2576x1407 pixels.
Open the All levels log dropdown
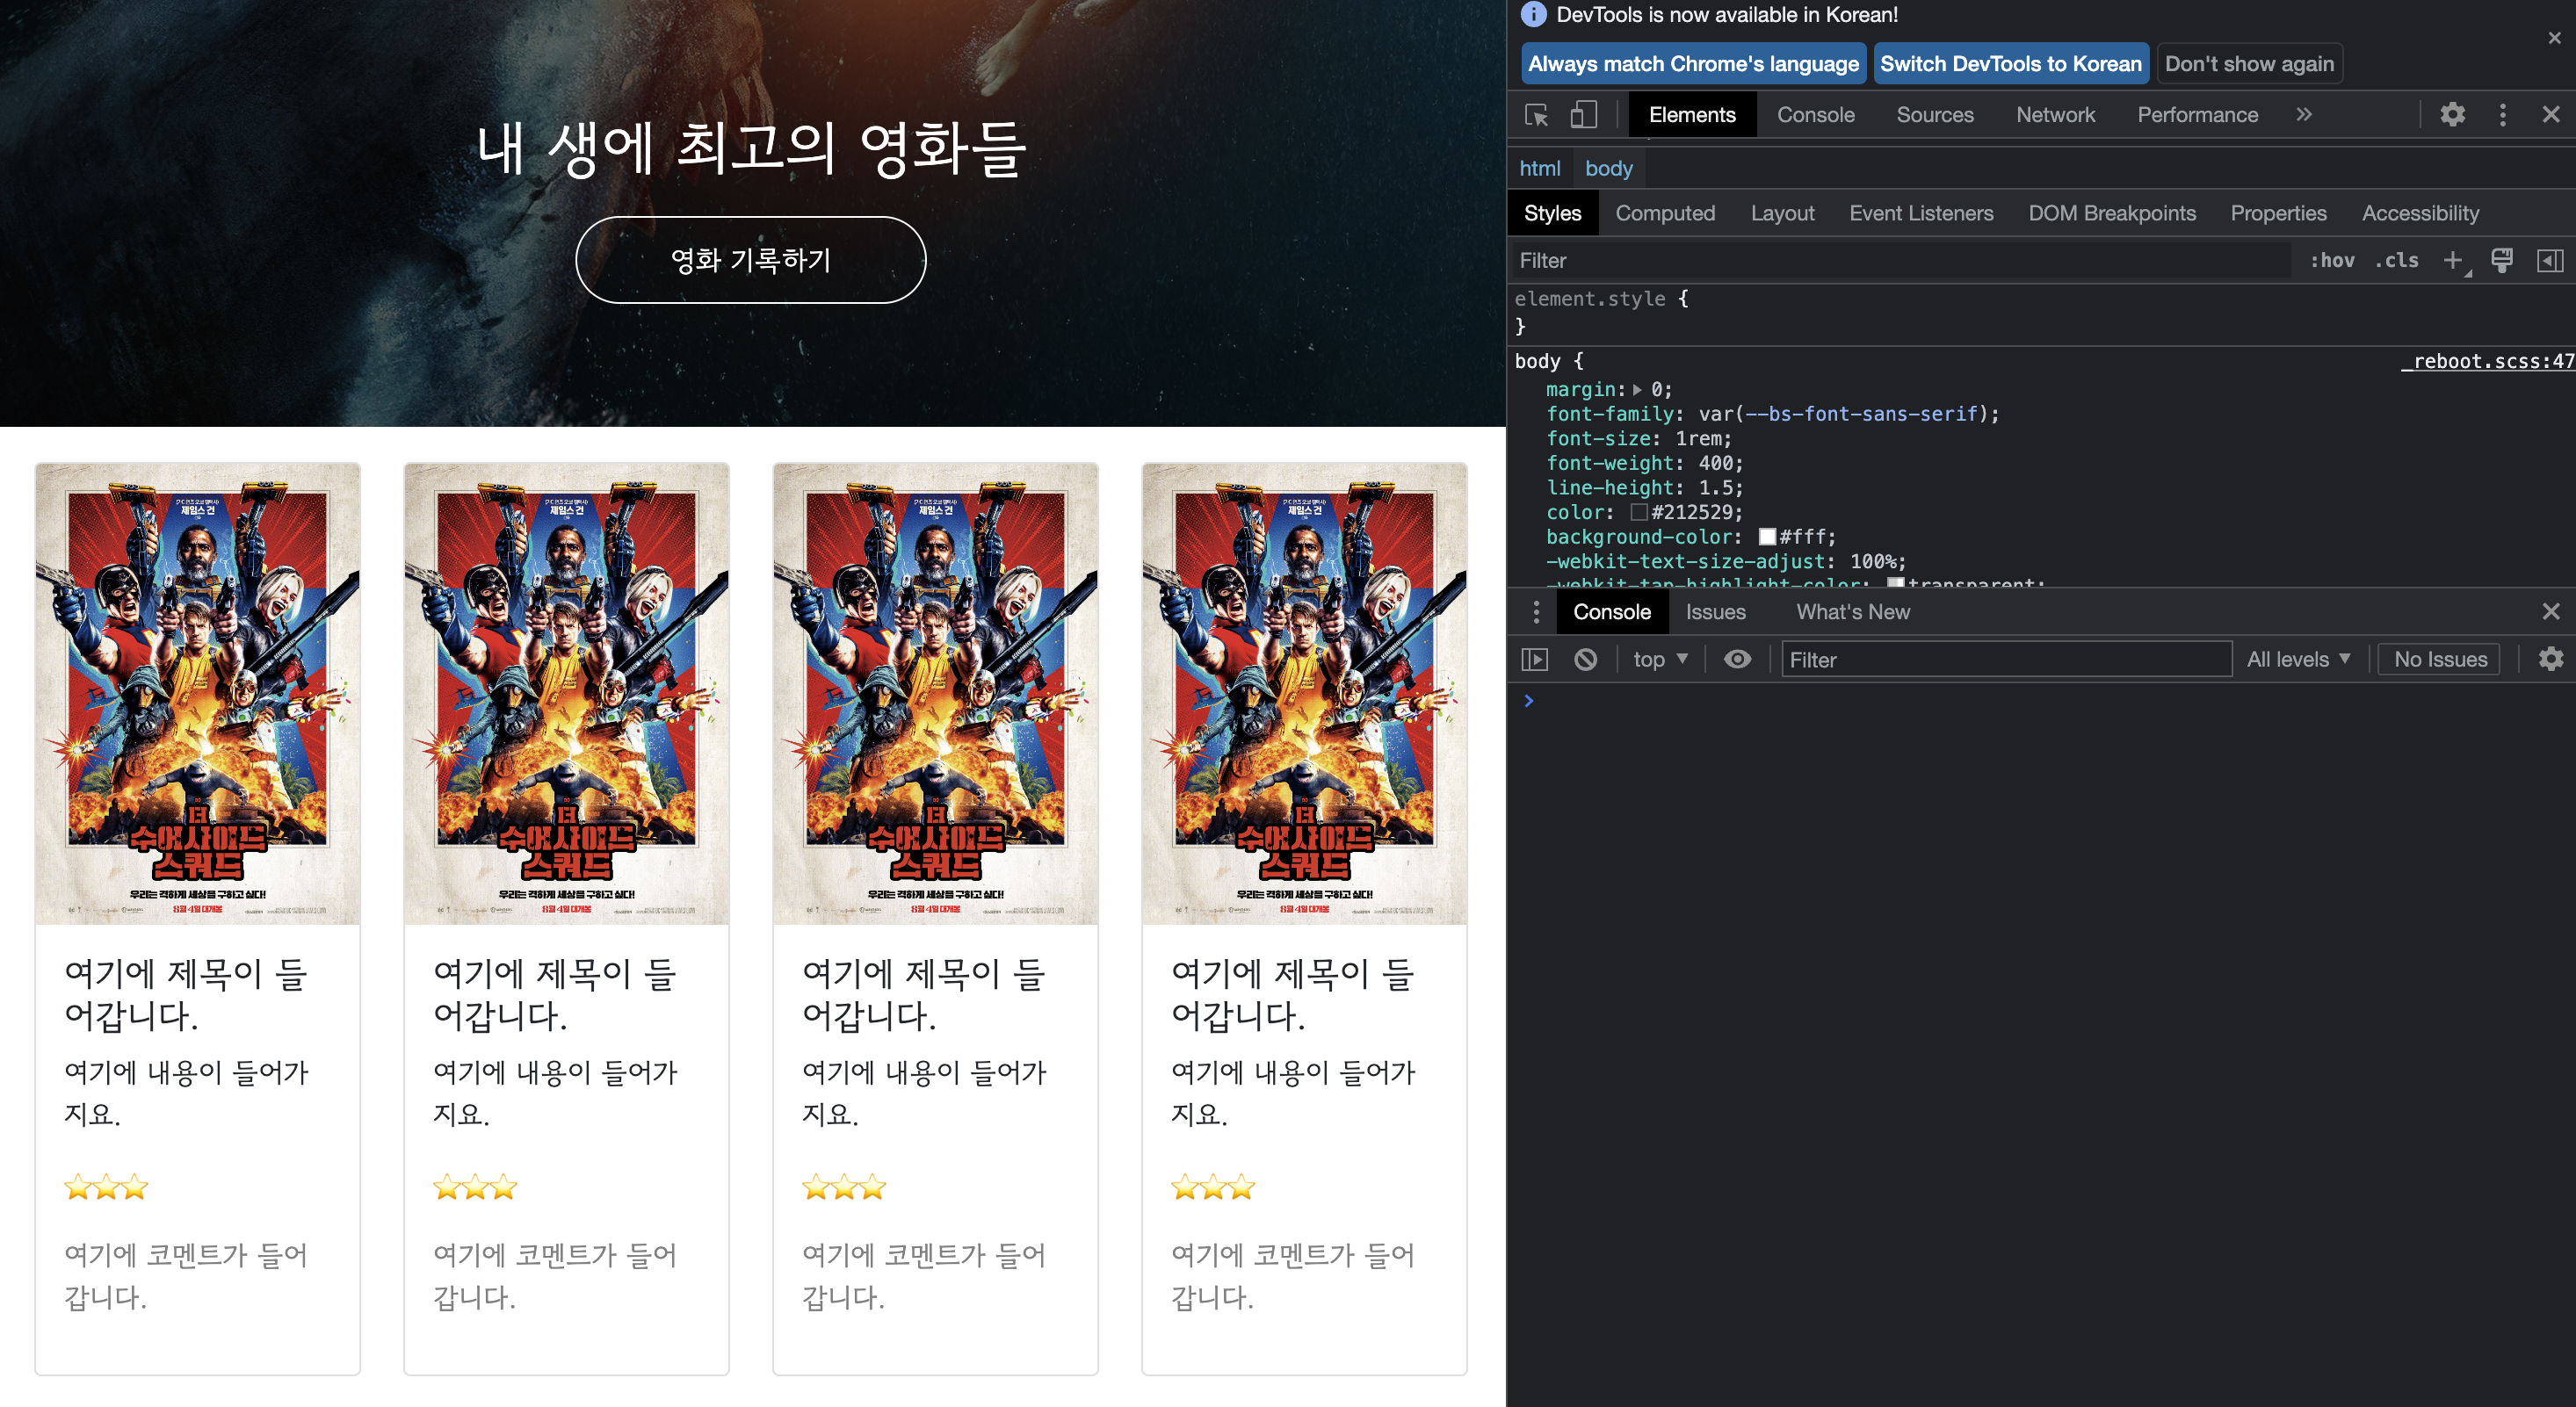(2298, 660)
